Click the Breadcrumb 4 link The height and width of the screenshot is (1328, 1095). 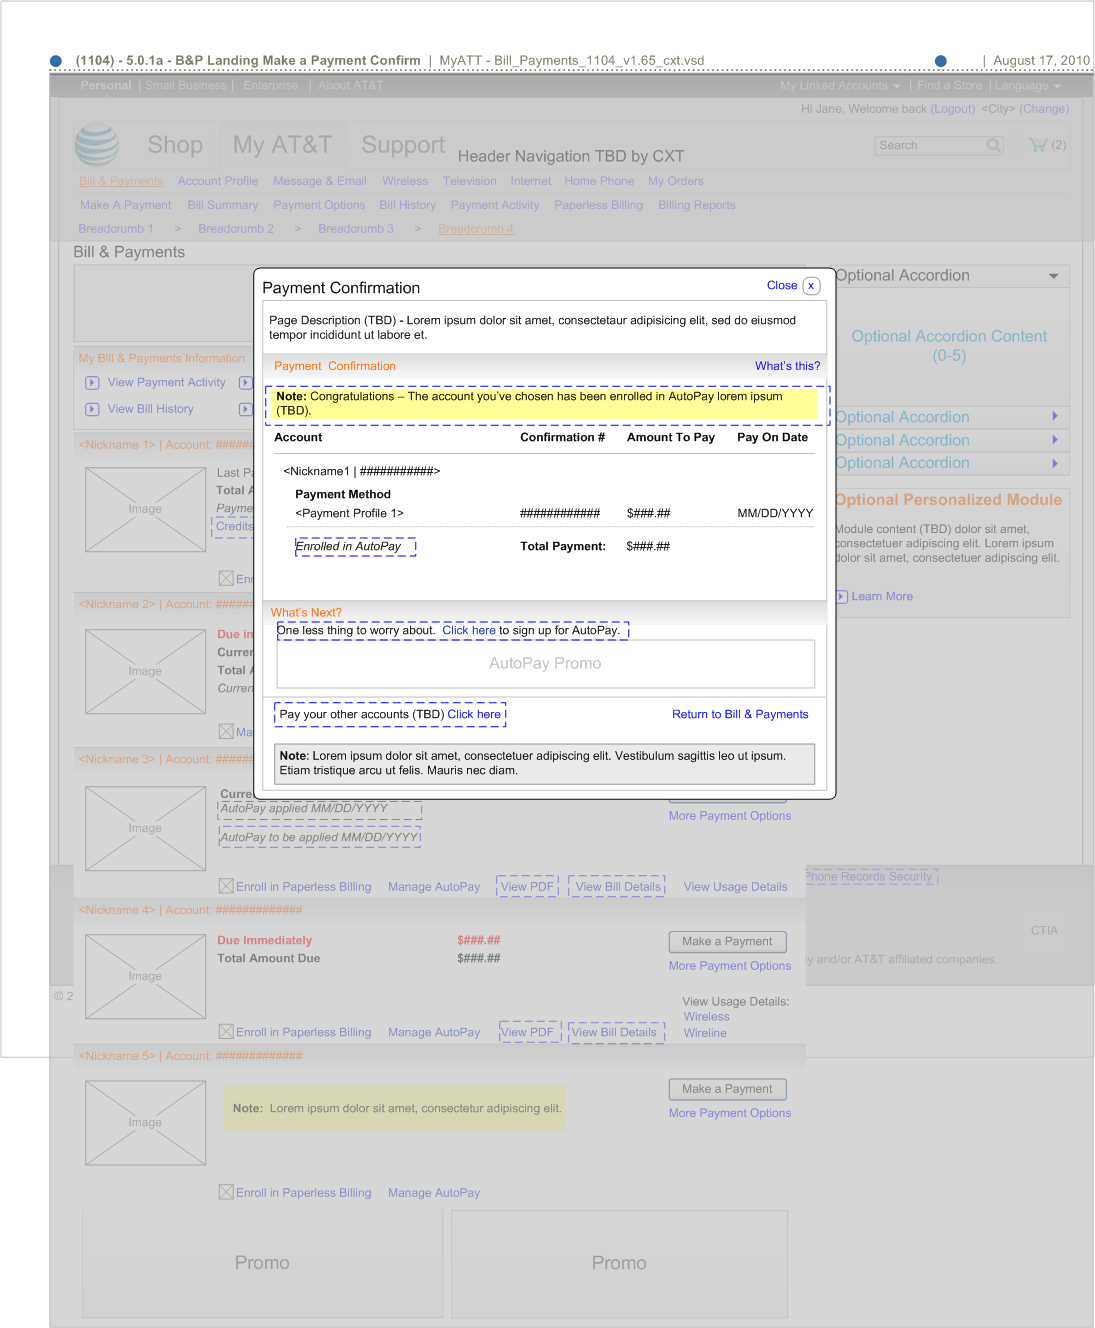(x=476, y=229)
